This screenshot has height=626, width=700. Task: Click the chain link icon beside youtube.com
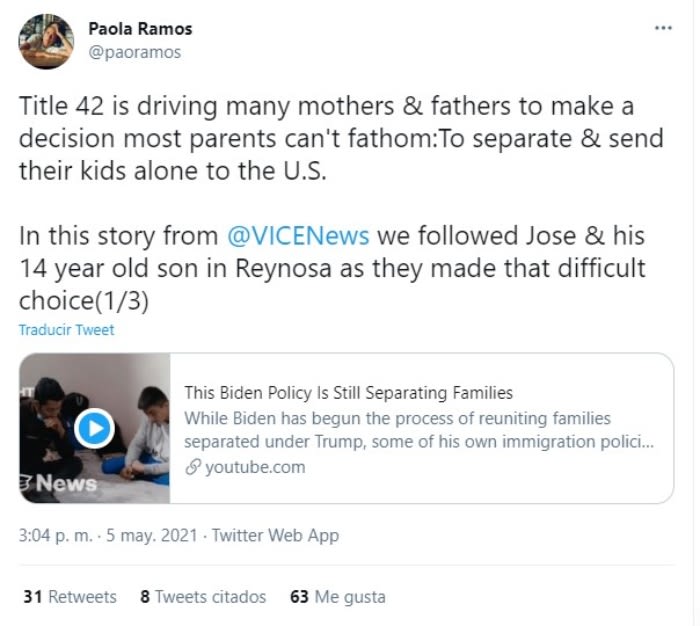pyautogui.click(x=193, y=467)
